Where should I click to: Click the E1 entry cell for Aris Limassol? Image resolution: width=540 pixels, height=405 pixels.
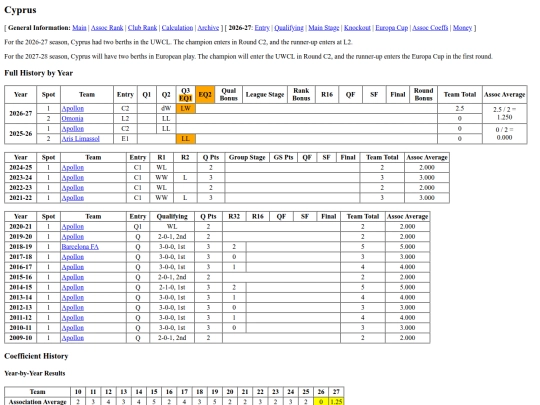[x=125, y=138]
